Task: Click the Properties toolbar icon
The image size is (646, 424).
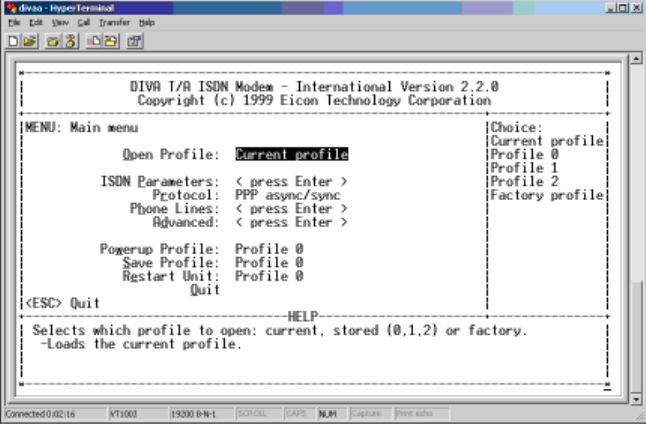Action: pos(134,41)
